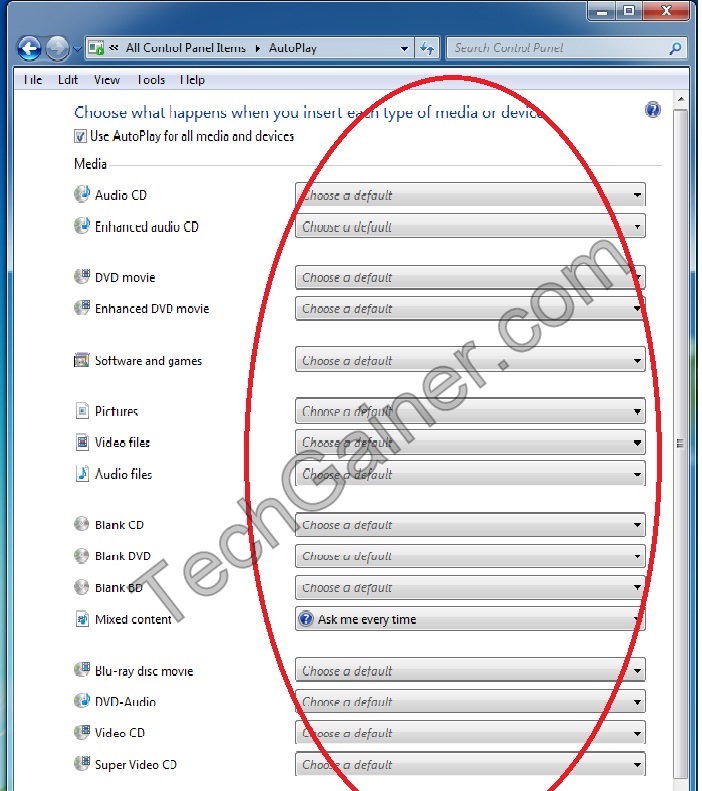Click the Pictures file icon
702x791 pixels.
[x=82, y=411]
